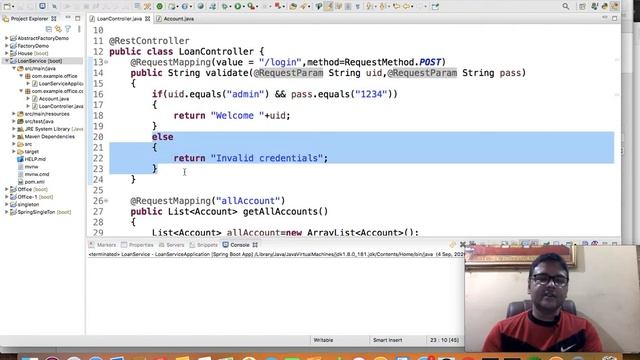
Task: Click the Boot Dashboard relaunch green icon
Action: 160,6
